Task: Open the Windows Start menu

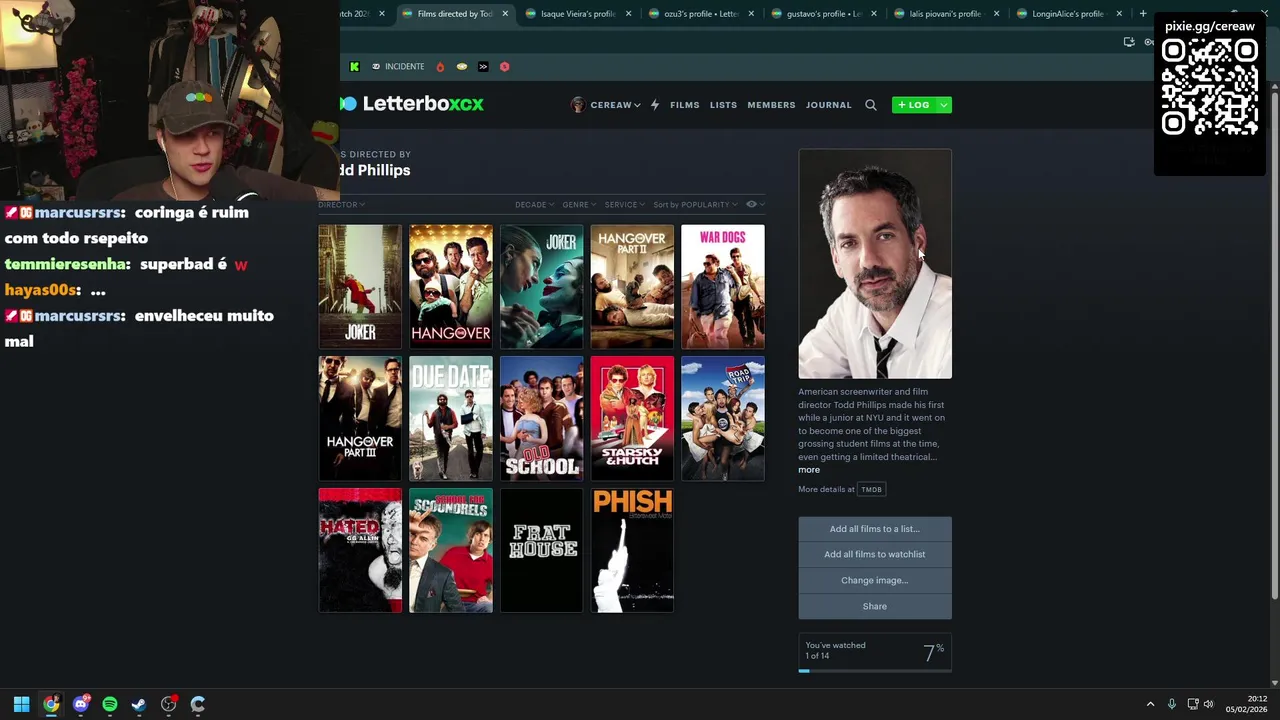Action: click(x=21, y=704)
